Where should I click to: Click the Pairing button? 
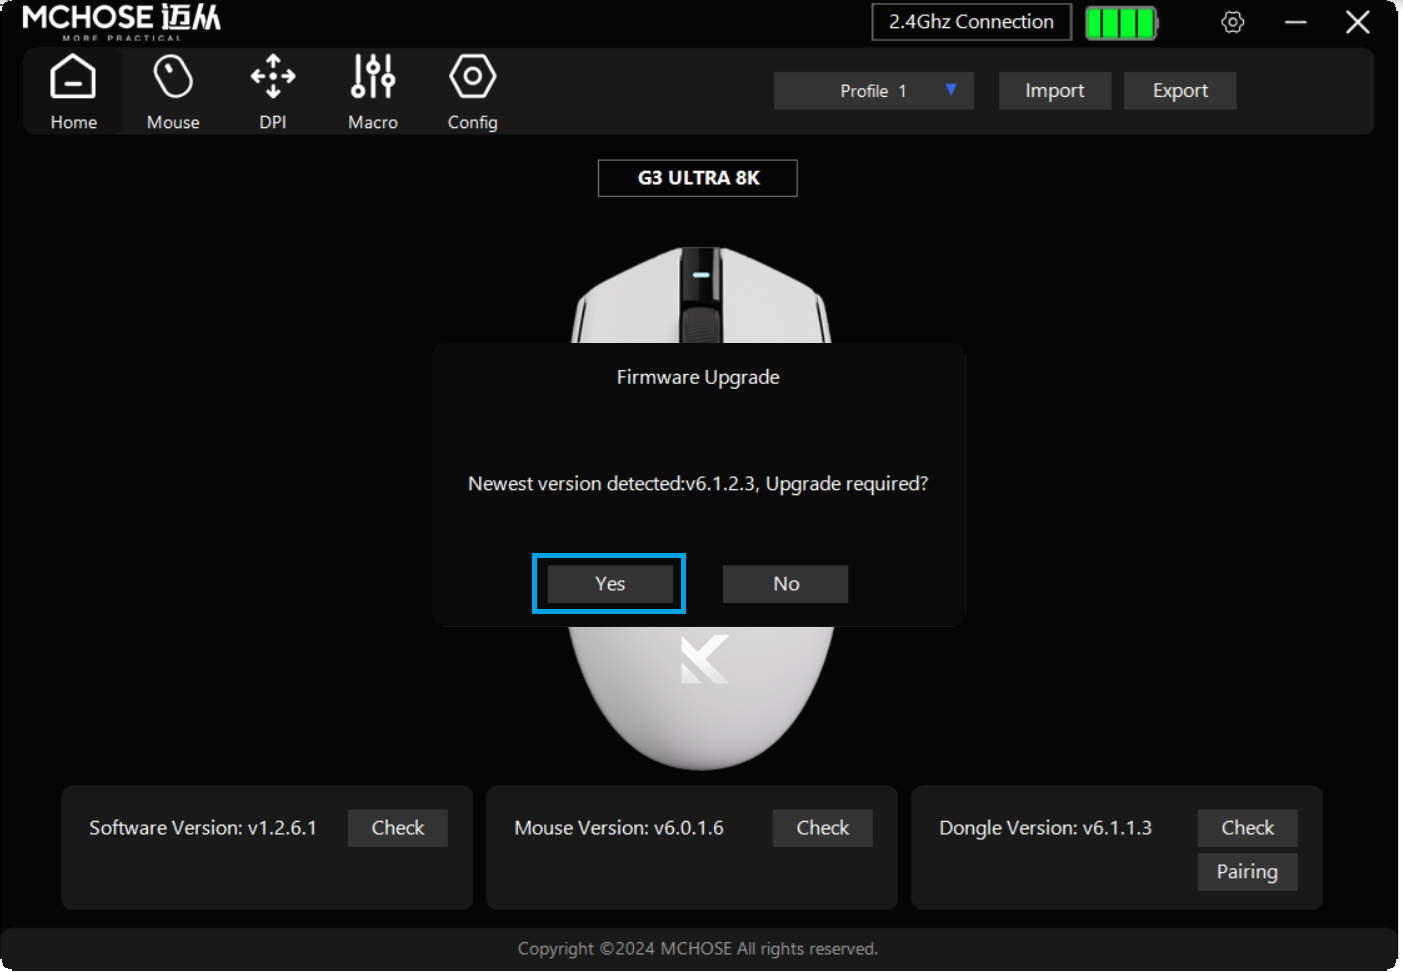coord(1248,872)
